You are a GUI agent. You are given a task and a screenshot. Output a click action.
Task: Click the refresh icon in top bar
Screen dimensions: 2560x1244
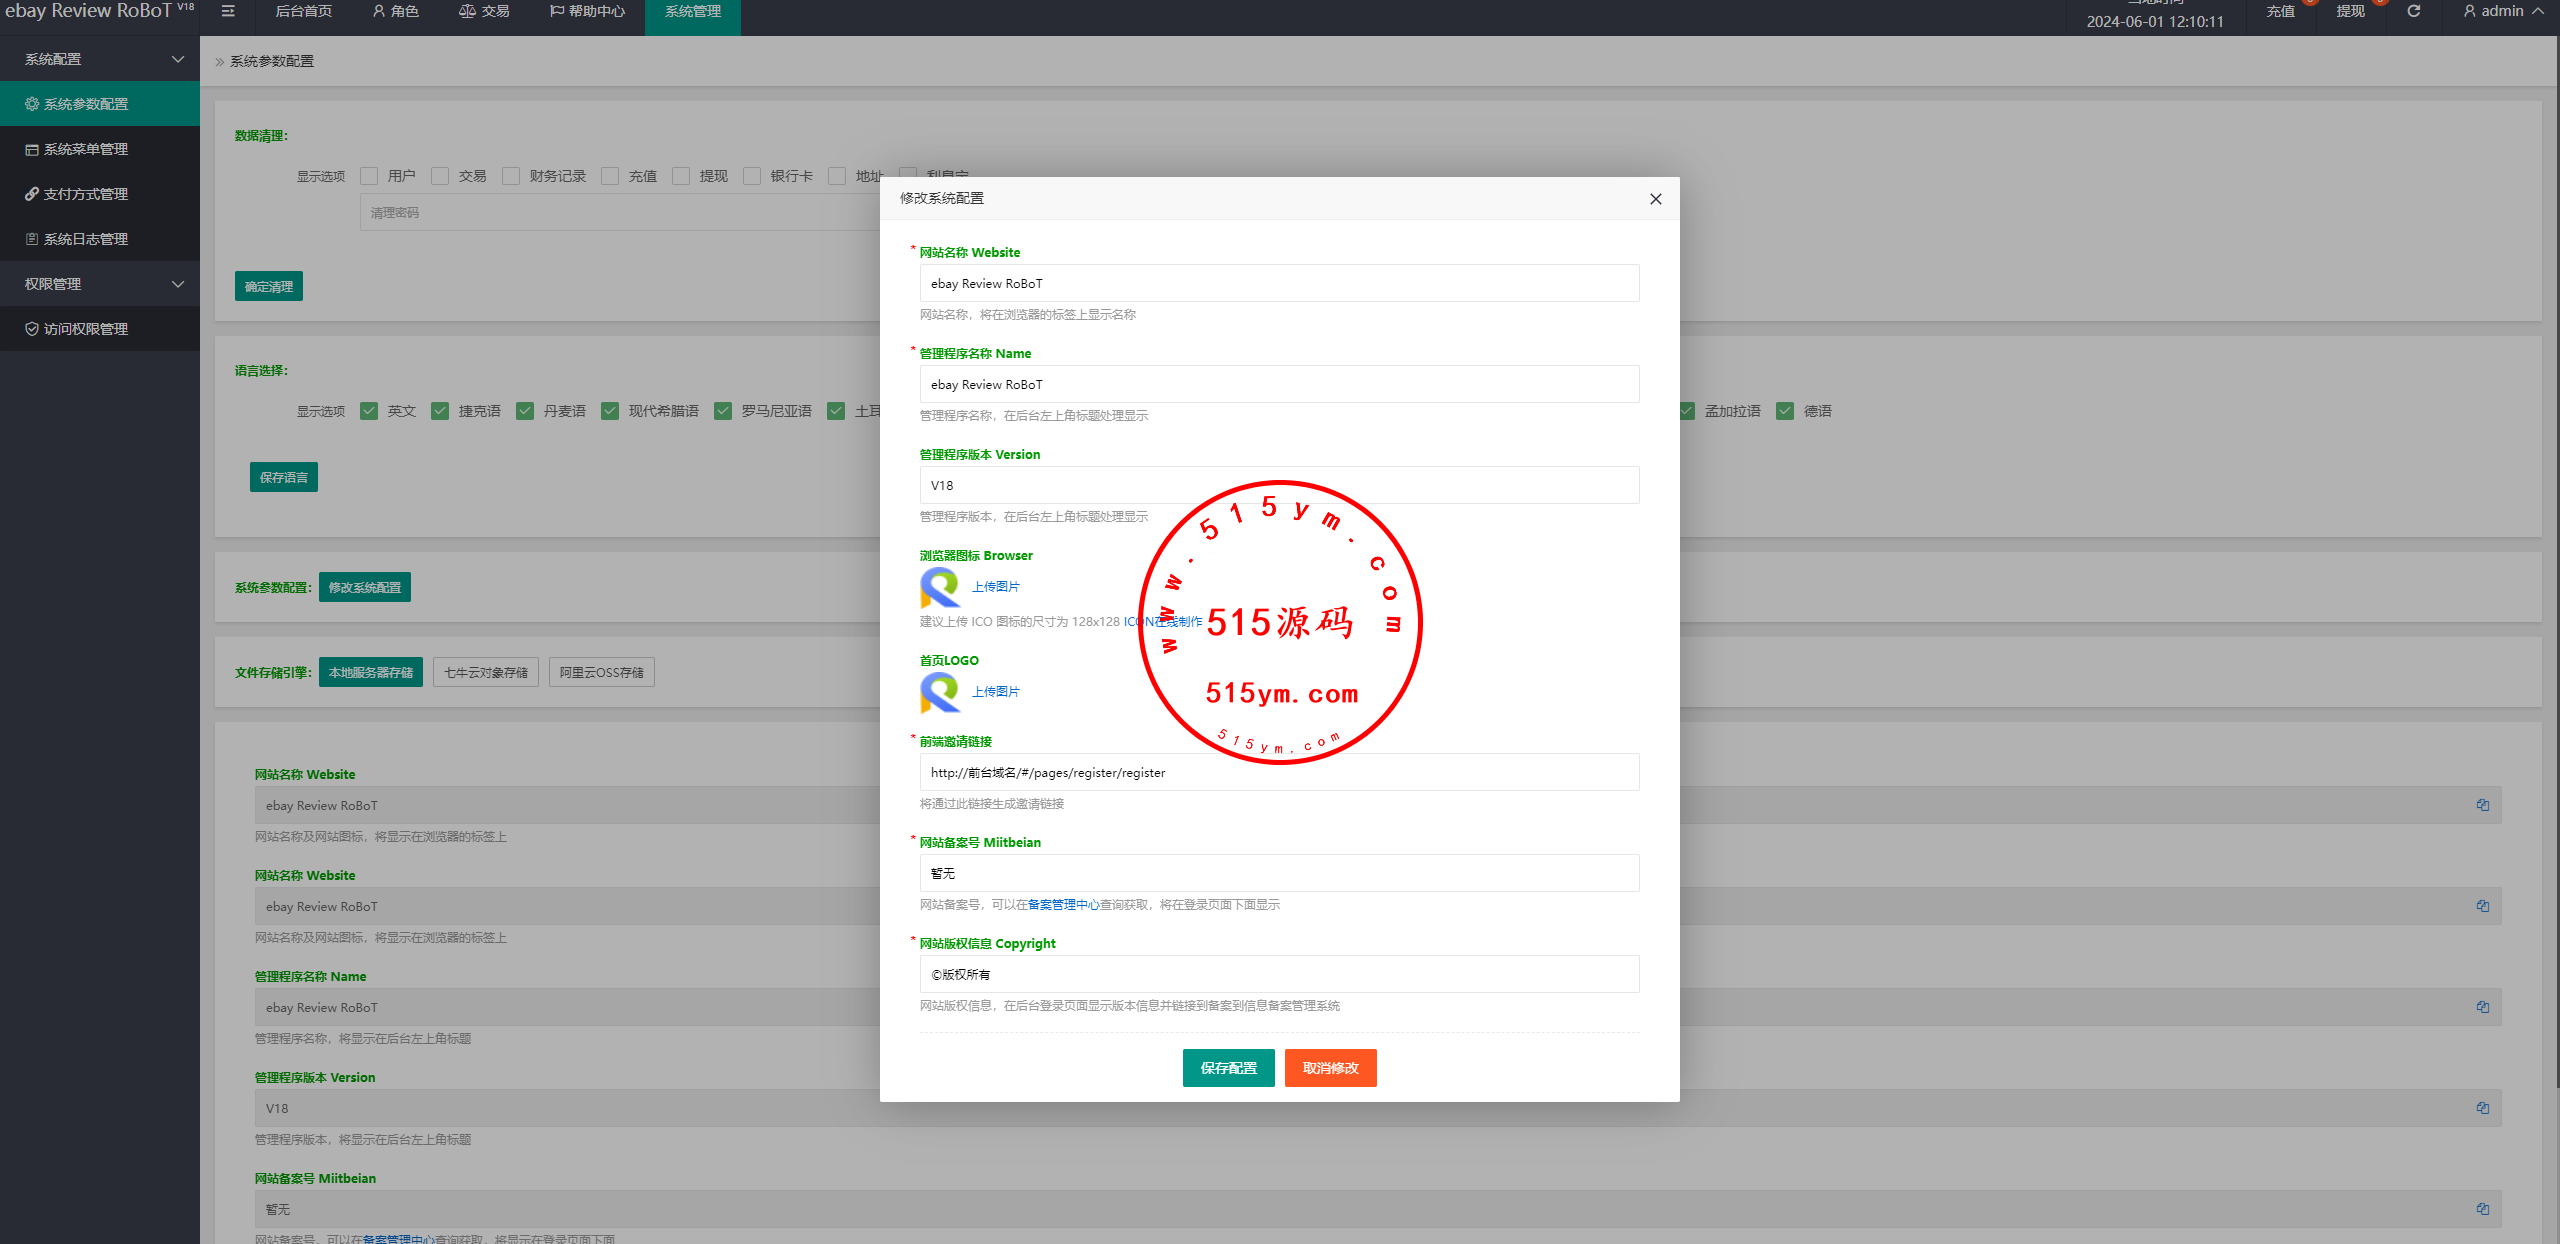click(2413, 11)
